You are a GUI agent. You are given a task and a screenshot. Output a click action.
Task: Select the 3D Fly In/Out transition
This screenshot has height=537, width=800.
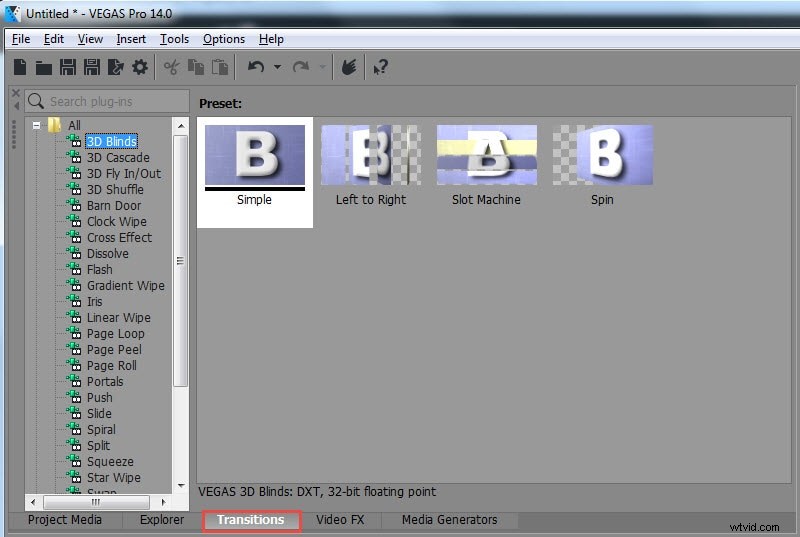tap(124, 173)
